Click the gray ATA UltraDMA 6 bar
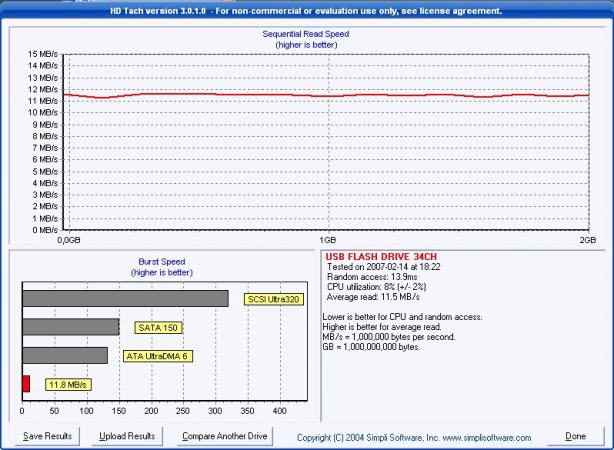The image size is (614, 450). (65, 355)
